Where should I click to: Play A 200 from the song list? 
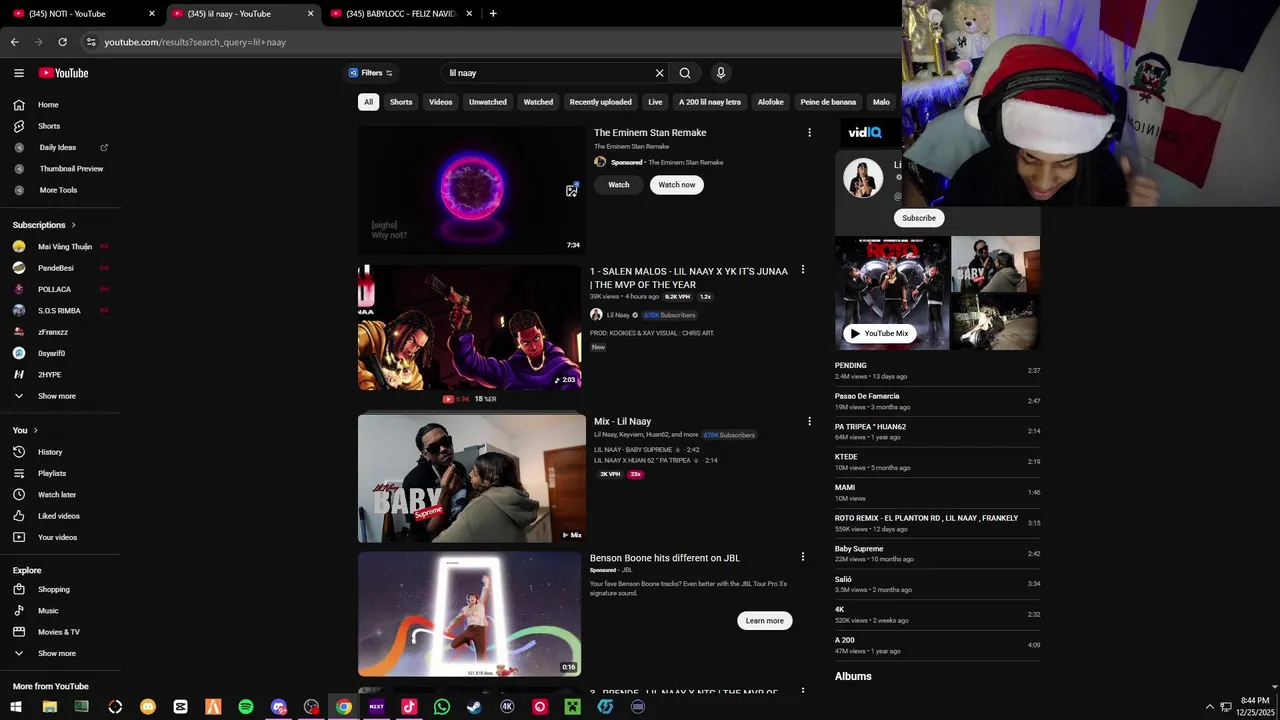(x=937, y=645)
